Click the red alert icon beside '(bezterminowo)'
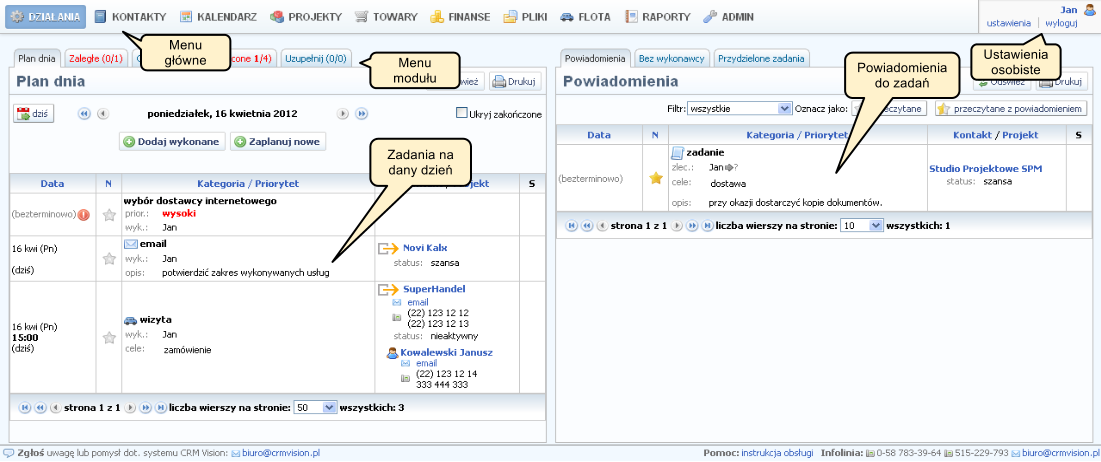Viewport: 1101px width, 462px height. (85, 214)
